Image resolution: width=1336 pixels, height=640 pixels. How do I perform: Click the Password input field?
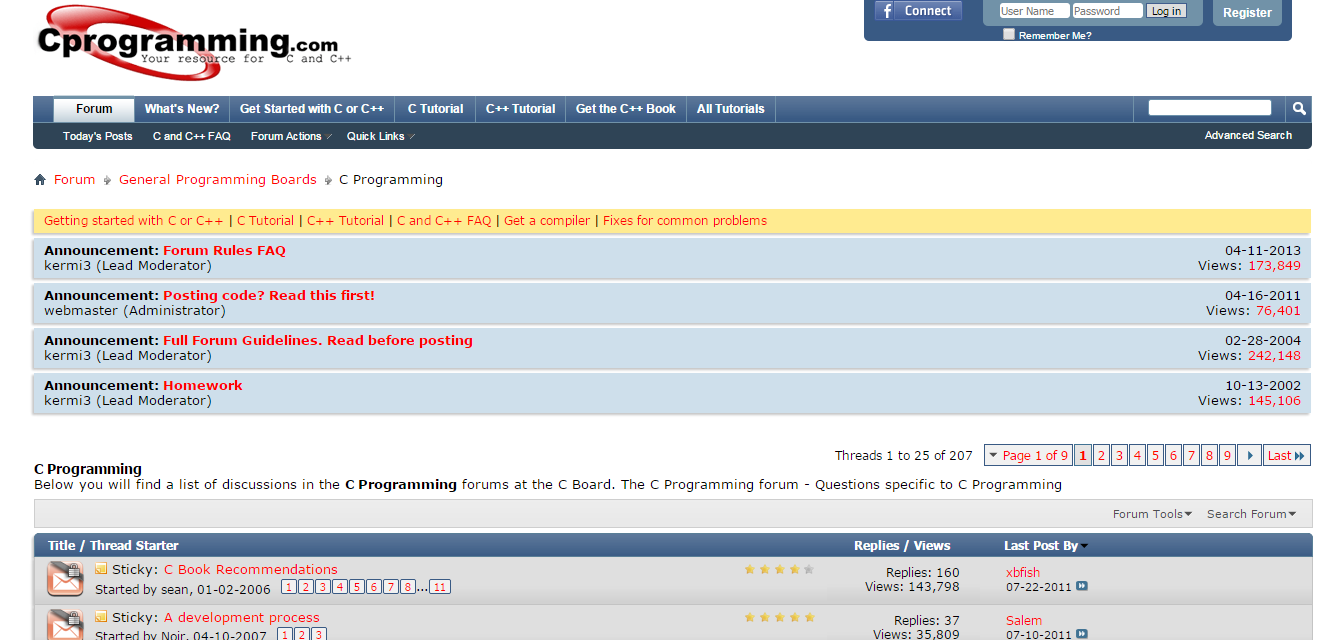(1107, 11)
